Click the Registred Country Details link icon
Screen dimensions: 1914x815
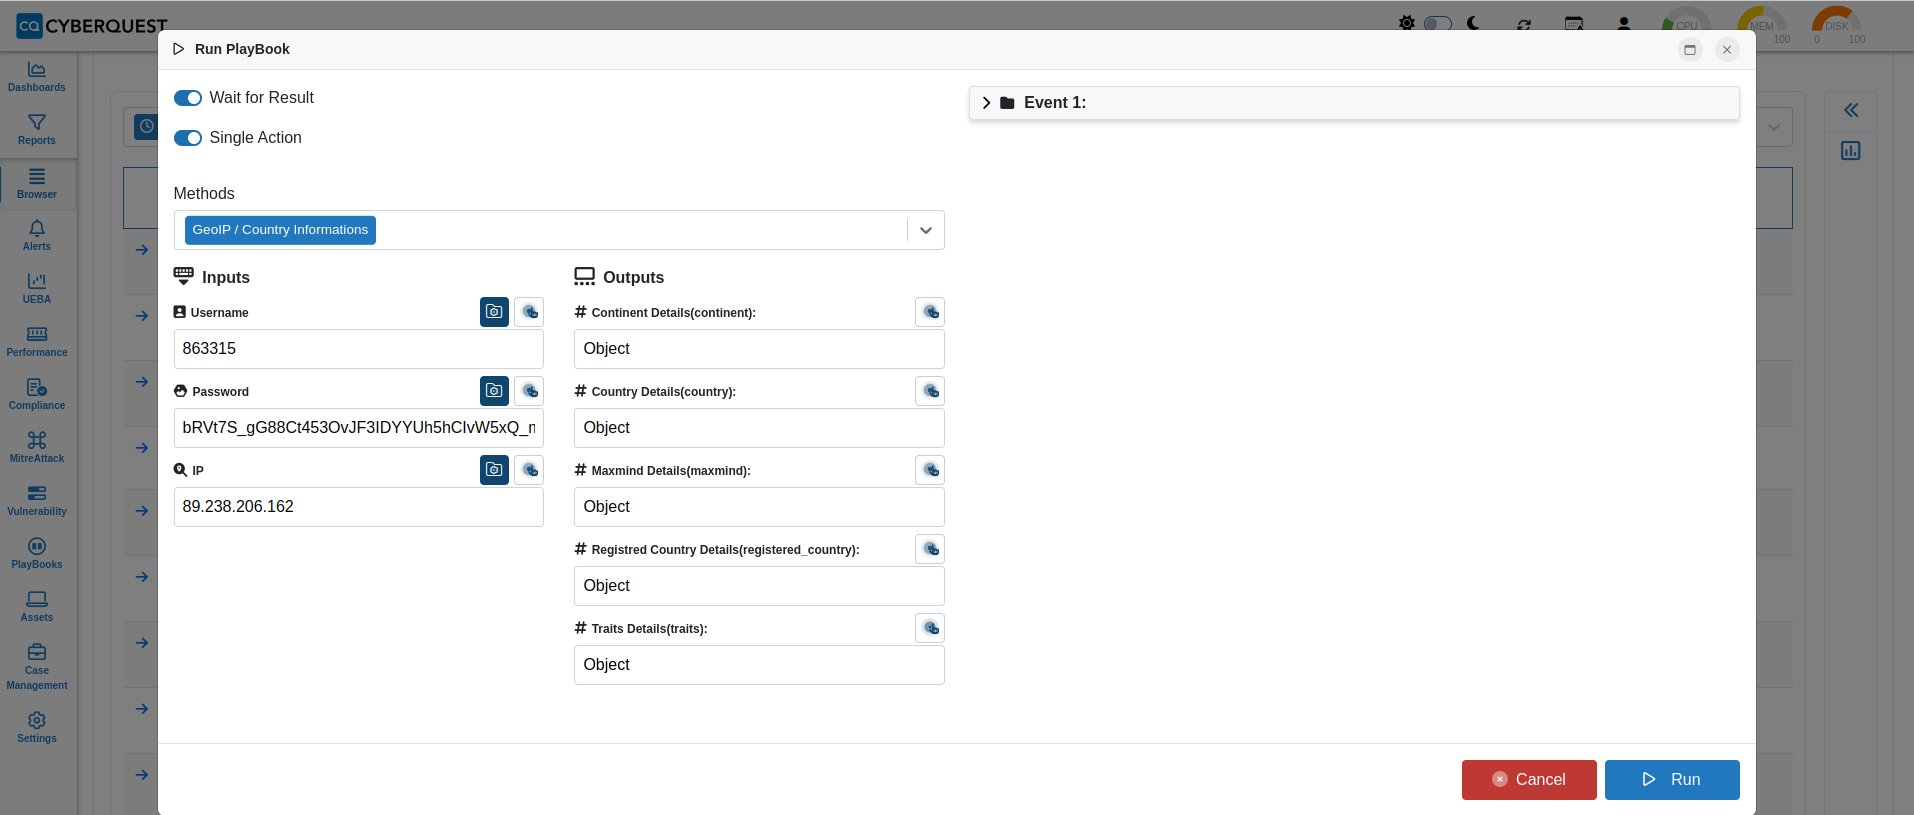[930, 549]
